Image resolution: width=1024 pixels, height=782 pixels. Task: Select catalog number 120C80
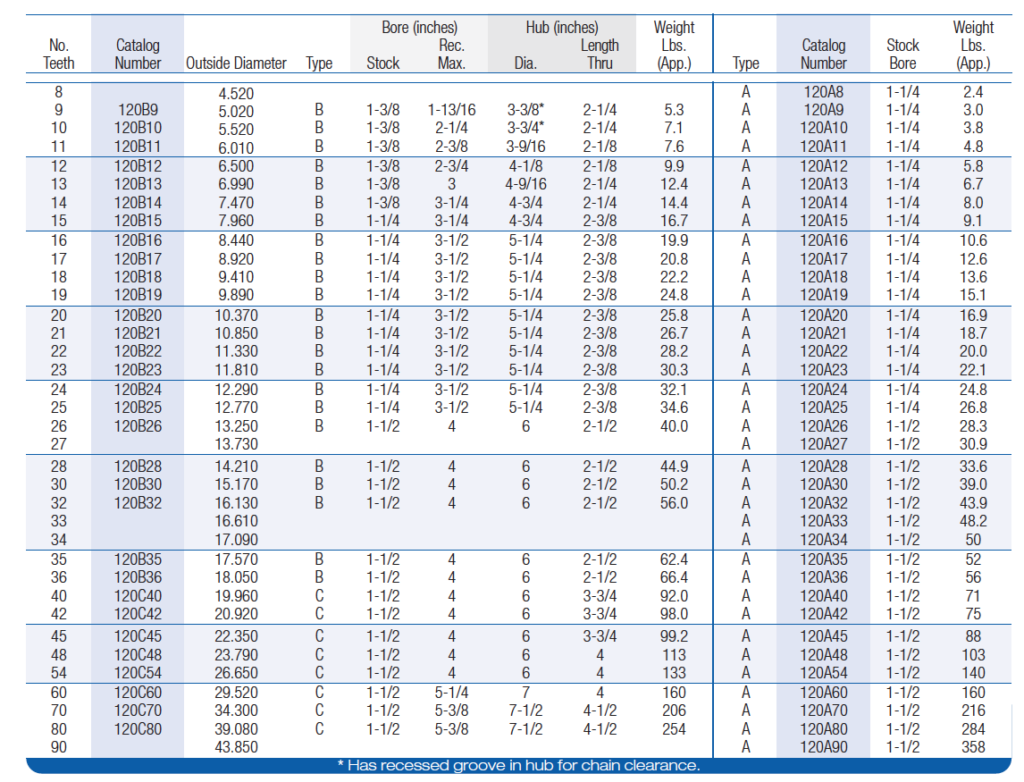click(138, 729)
